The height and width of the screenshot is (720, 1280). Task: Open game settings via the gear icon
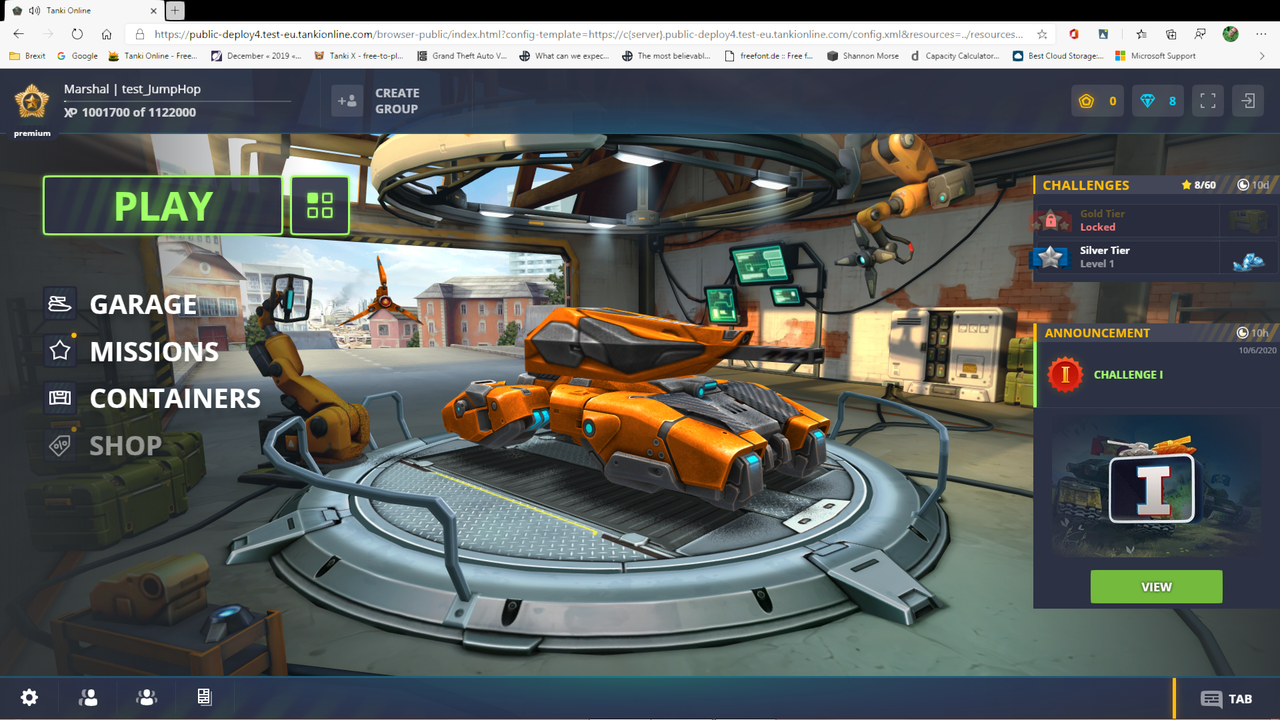tap(29, 697)
